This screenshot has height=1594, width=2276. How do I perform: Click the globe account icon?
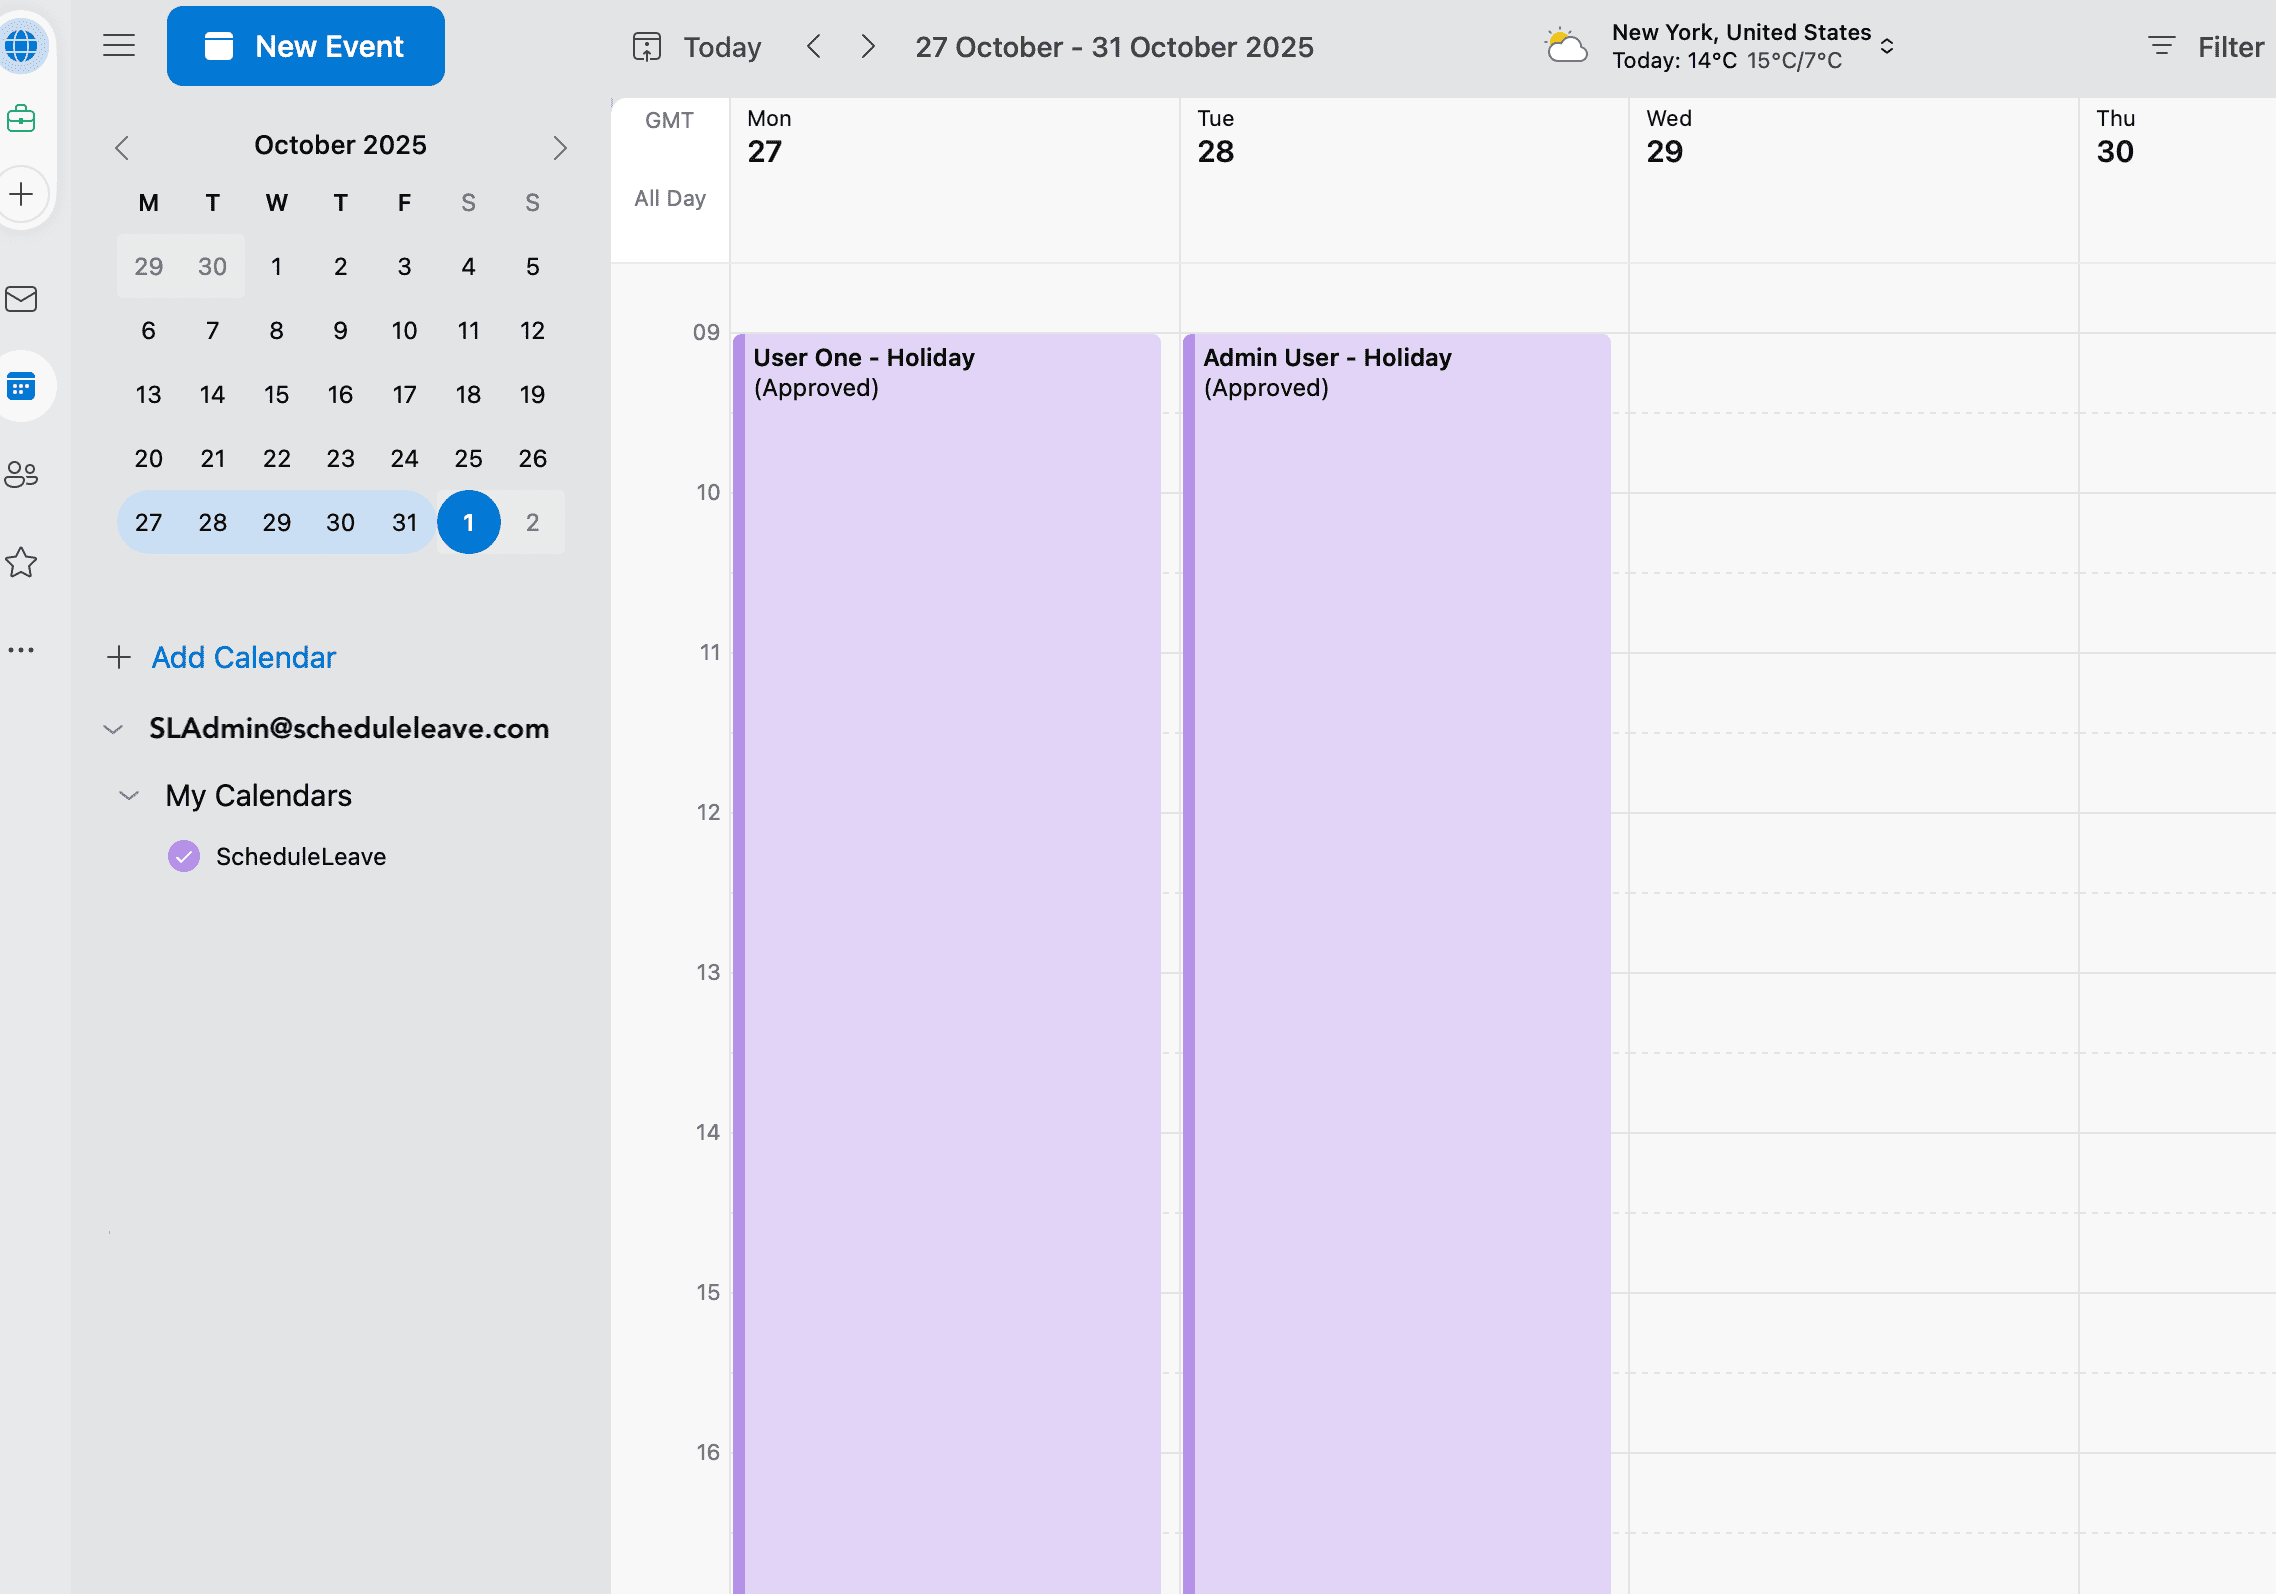pos(21,45)
